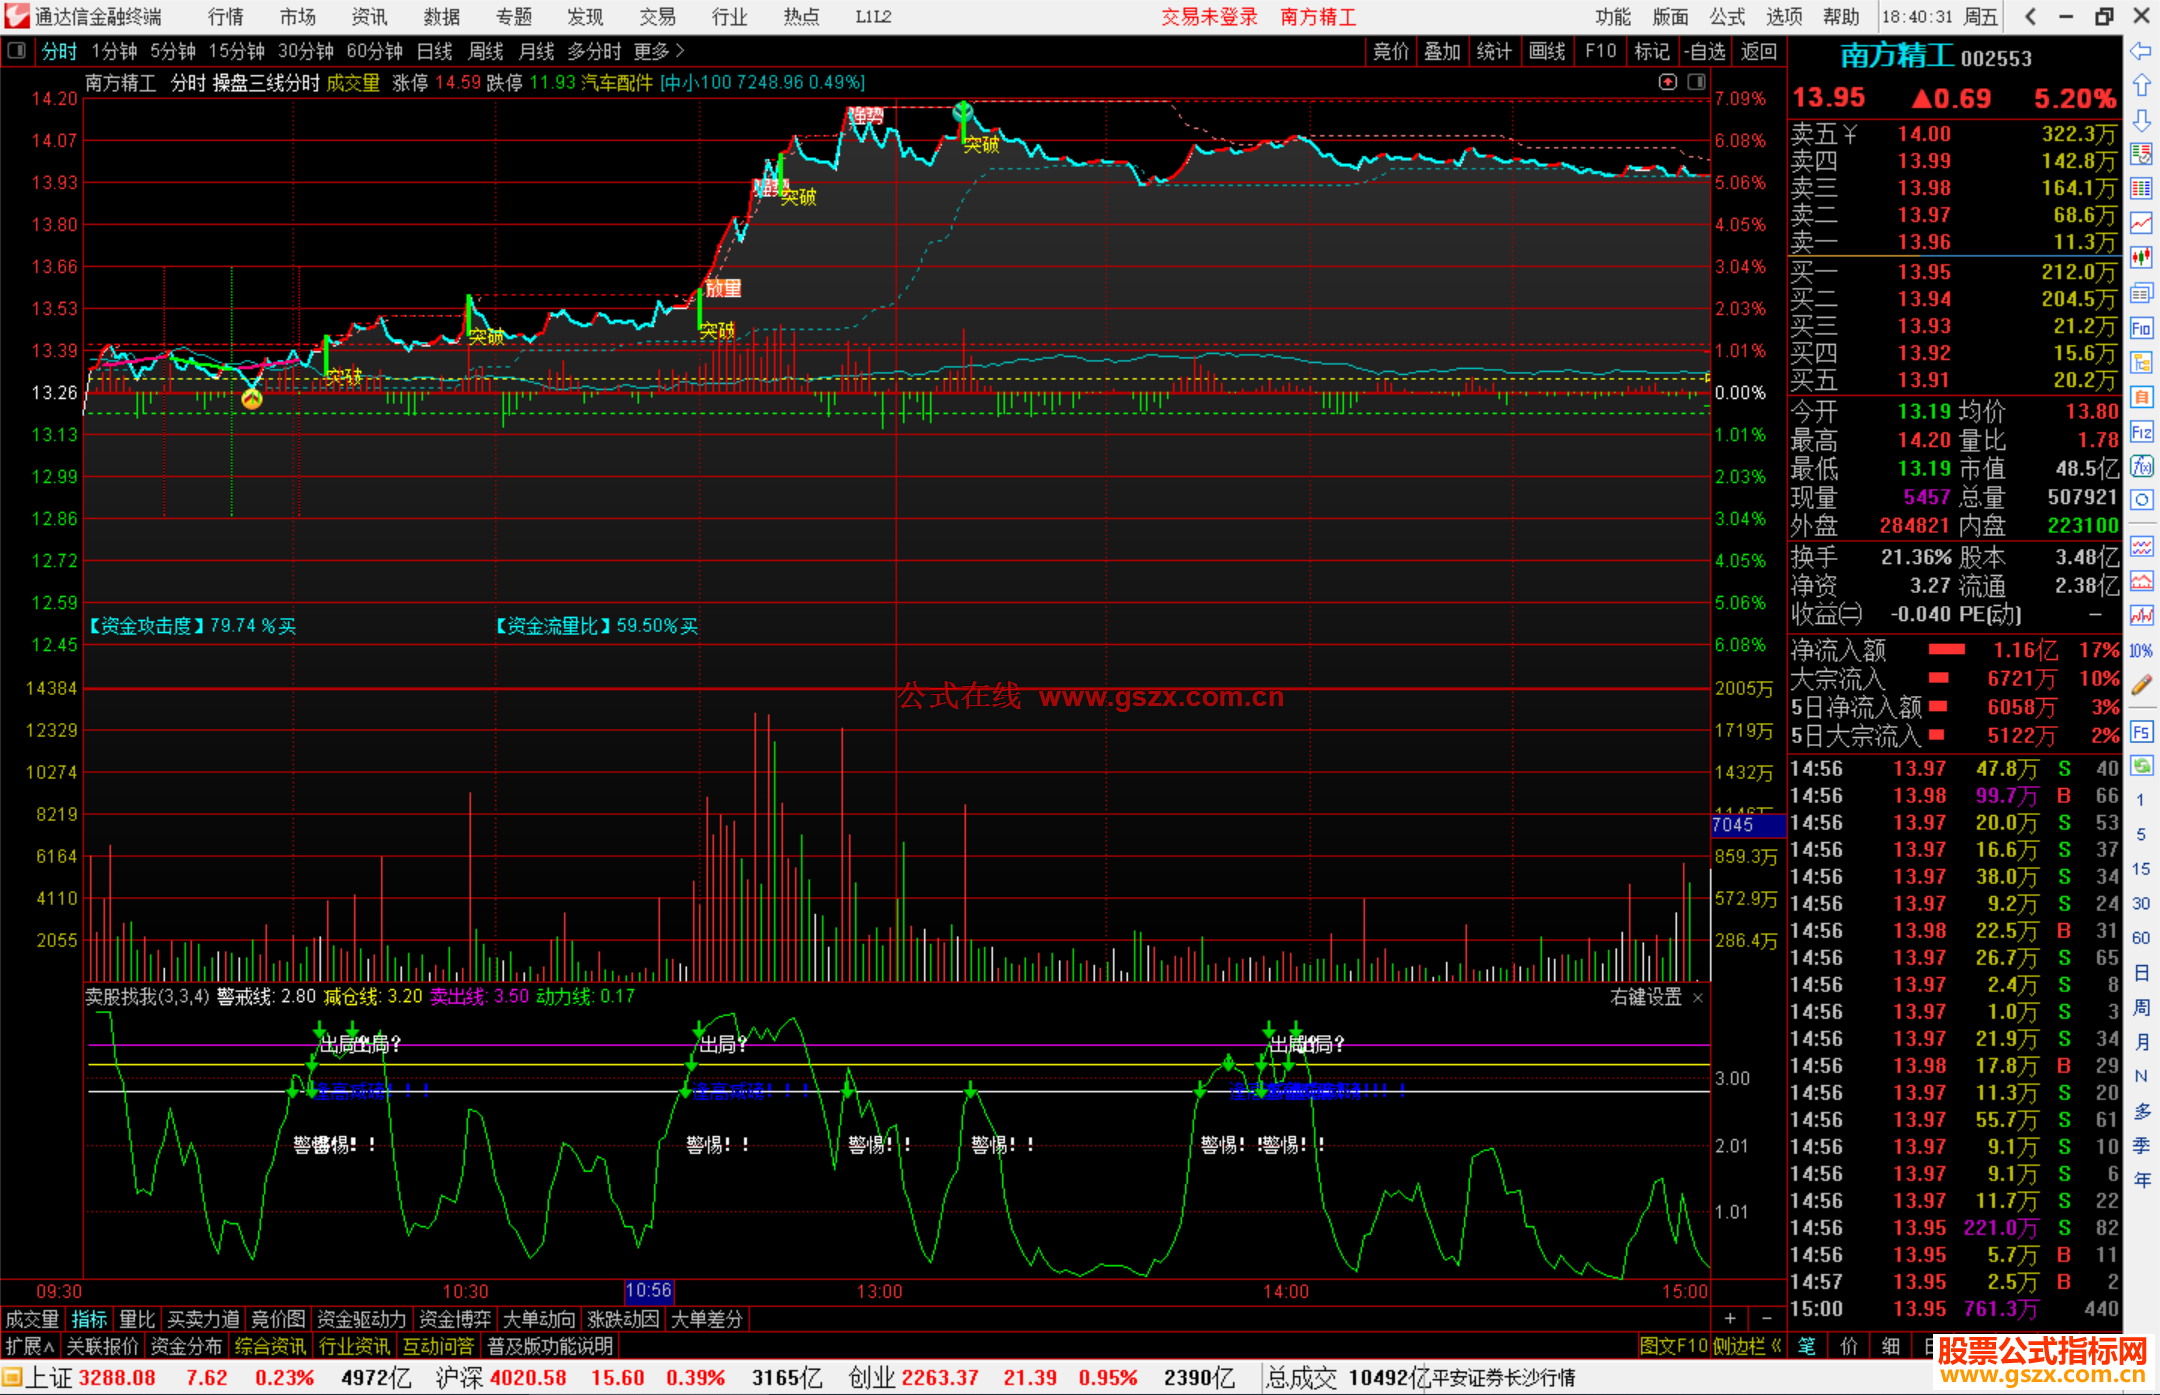Screen dimensions: 2160x1395
Task: Close the 卖股找我 indicator panel
Action: [x=1697, y=998]
